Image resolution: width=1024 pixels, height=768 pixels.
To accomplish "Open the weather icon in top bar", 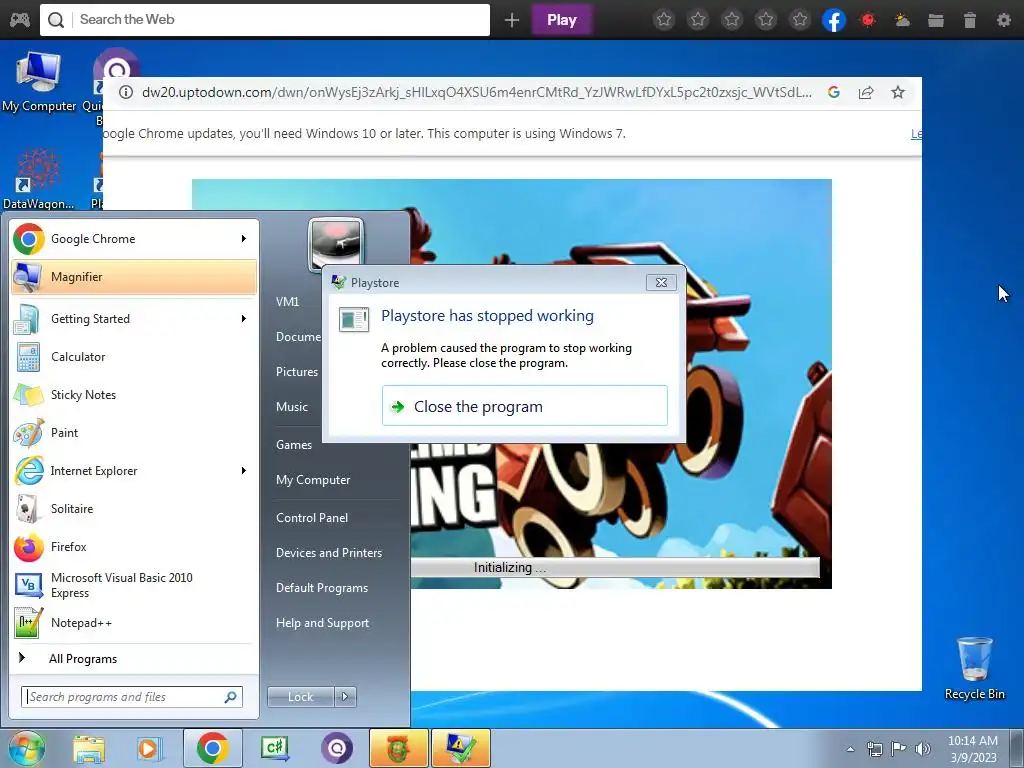I will pos(902,20).
